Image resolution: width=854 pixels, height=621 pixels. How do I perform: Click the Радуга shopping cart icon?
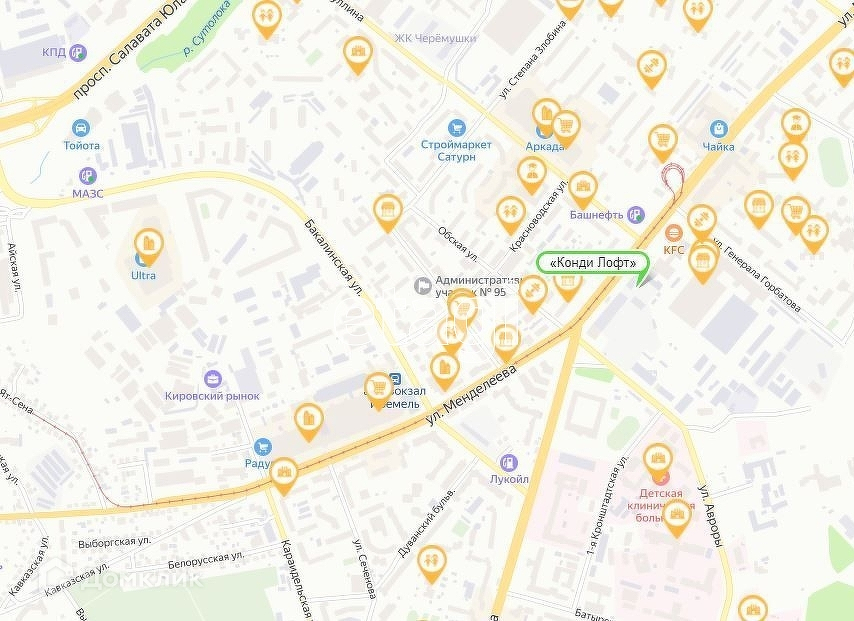tap(263, 447)
